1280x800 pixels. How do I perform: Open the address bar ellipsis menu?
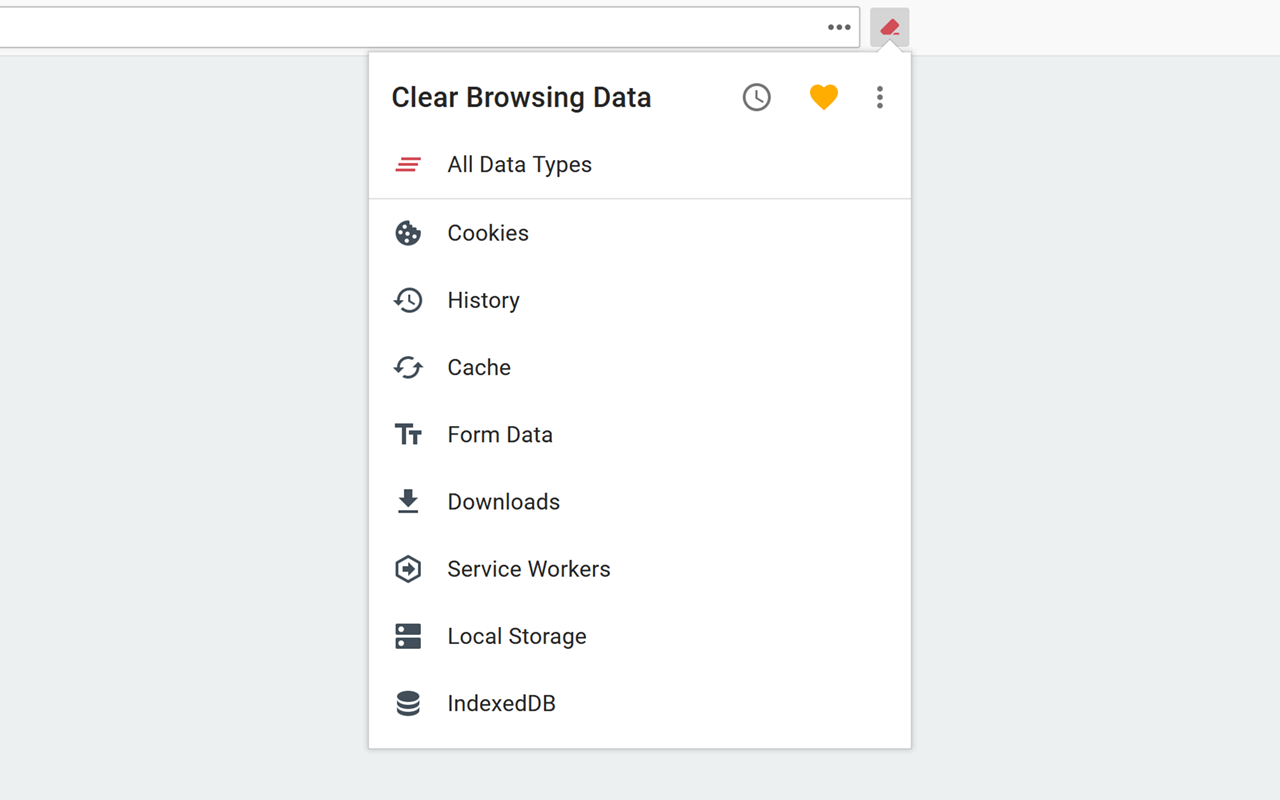coord(839,28)
